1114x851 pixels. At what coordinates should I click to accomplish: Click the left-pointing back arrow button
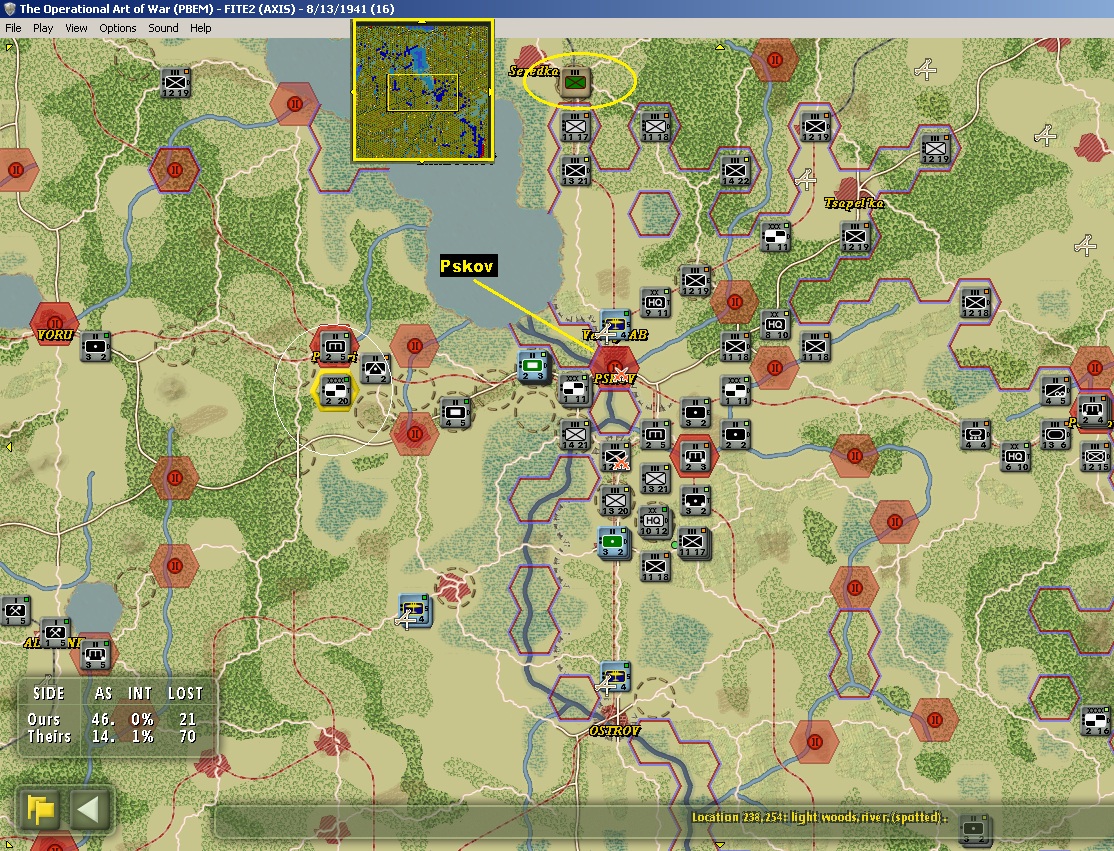[x=89, y=808]
